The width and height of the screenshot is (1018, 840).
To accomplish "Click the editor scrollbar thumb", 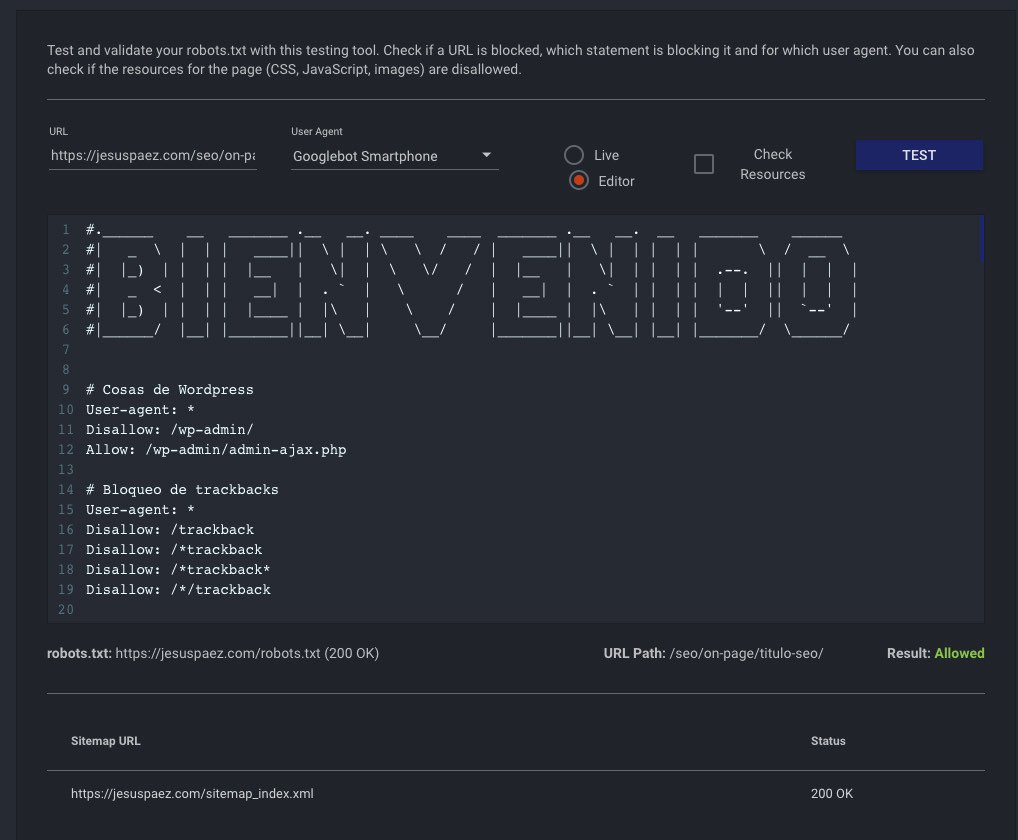I will (982, 239).
